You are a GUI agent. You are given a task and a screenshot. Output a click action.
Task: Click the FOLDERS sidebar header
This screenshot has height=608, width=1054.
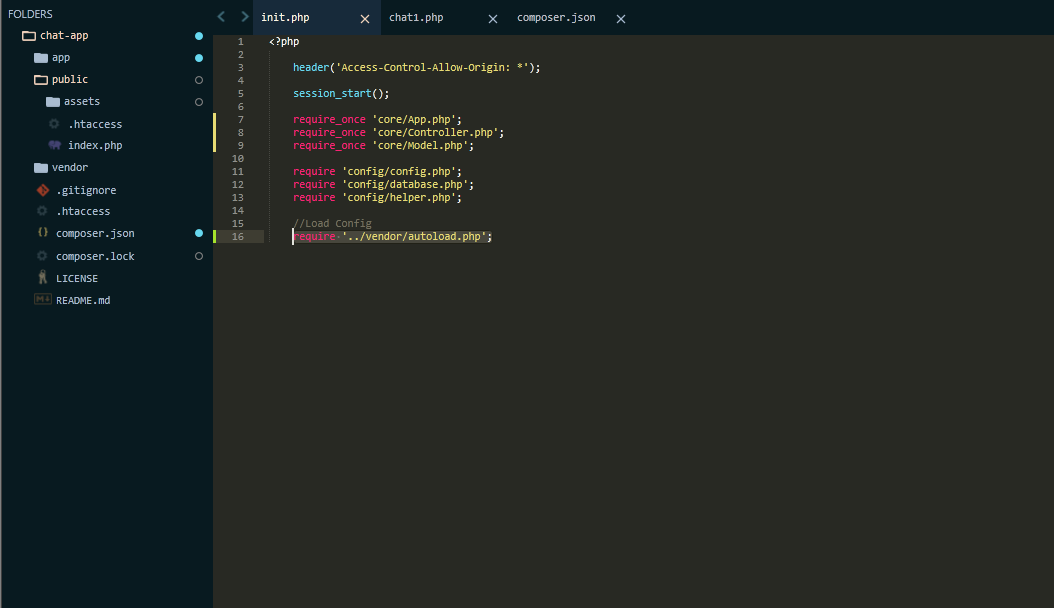(30, 13)
